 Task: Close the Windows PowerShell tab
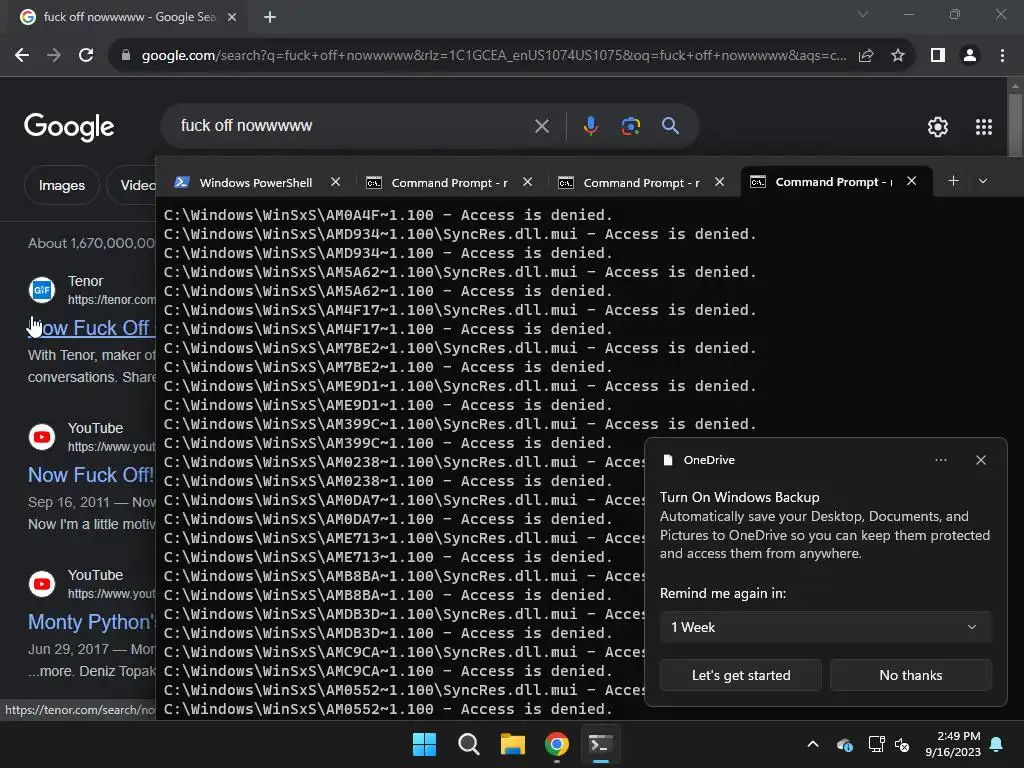[x=335, y=182]
